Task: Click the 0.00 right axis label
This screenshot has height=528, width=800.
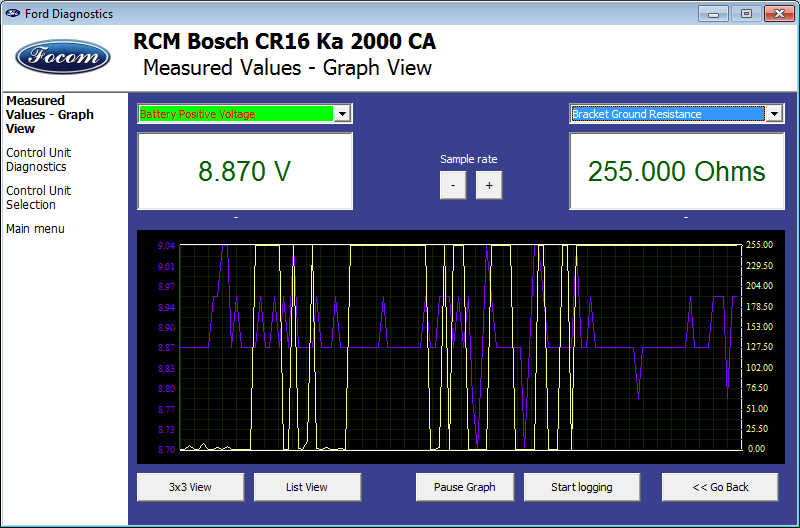Action: (x=756, y=449)
